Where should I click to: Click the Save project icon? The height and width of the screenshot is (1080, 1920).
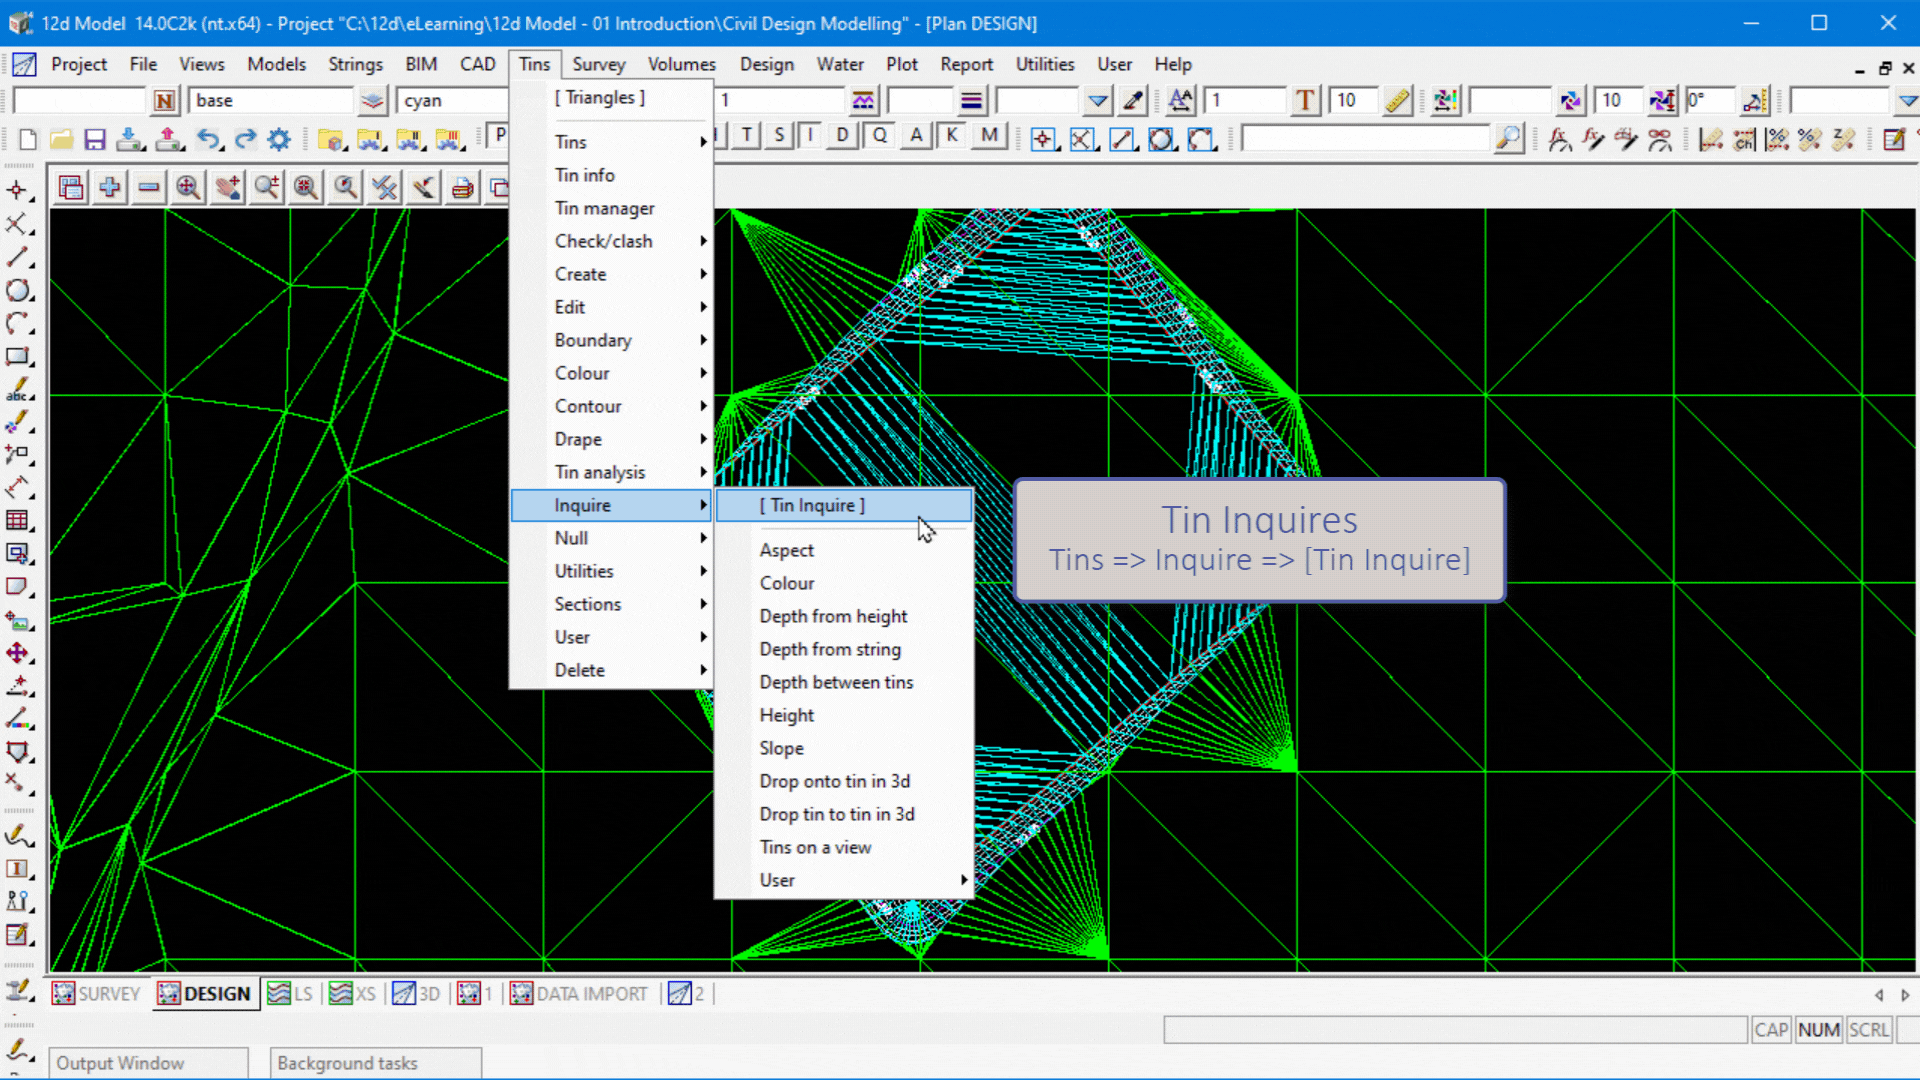pyautogui.click(x=95, y=139)
